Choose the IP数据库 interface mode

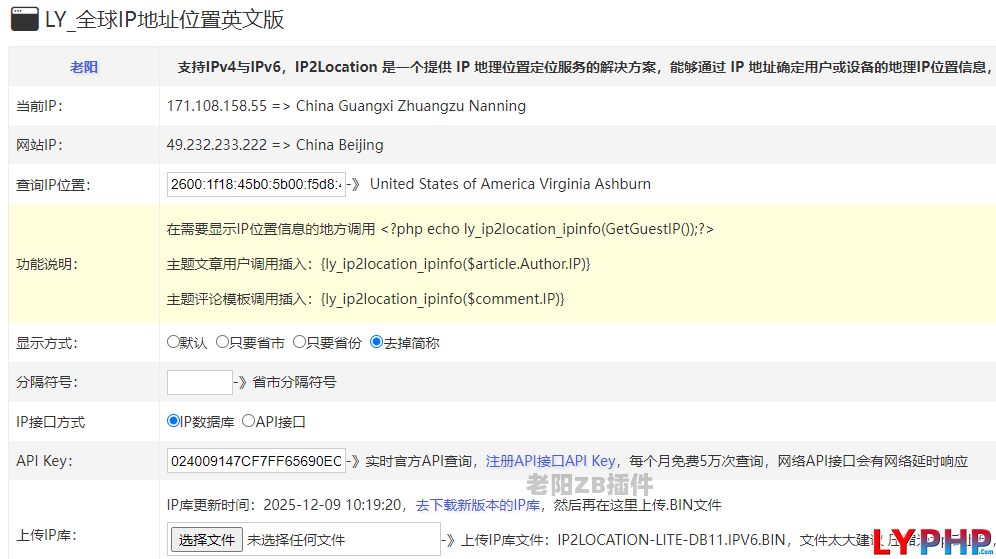point(173,421)
